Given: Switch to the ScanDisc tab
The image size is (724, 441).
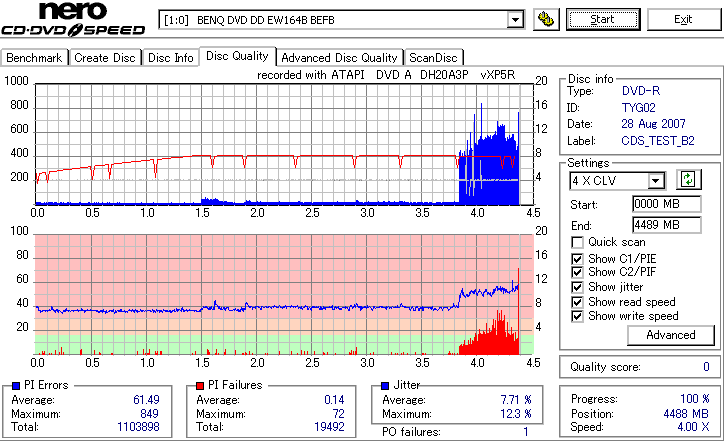Looking at the screenshot, I should click(x=433, y=58).
